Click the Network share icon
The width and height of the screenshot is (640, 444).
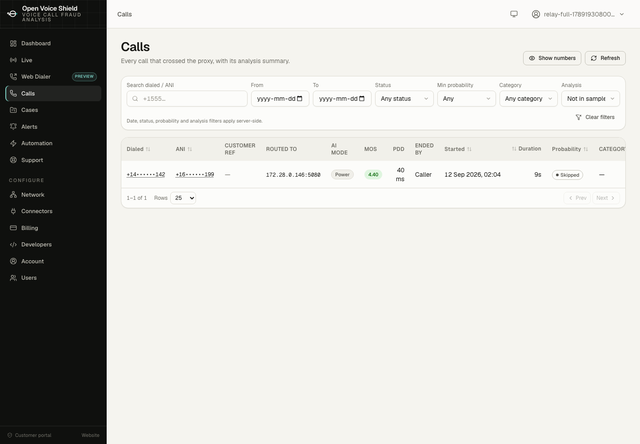coord(13,195)
